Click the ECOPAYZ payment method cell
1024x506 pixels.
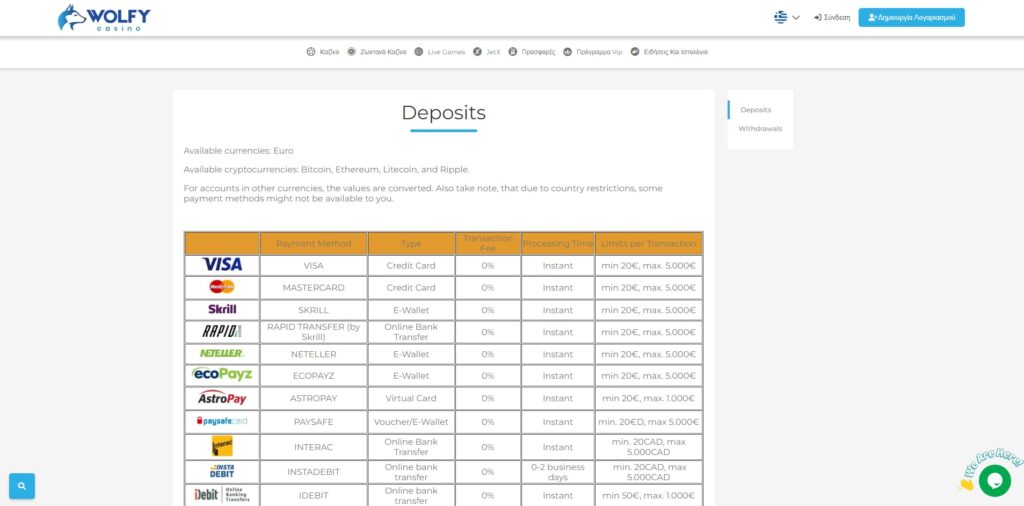(313, 375)
